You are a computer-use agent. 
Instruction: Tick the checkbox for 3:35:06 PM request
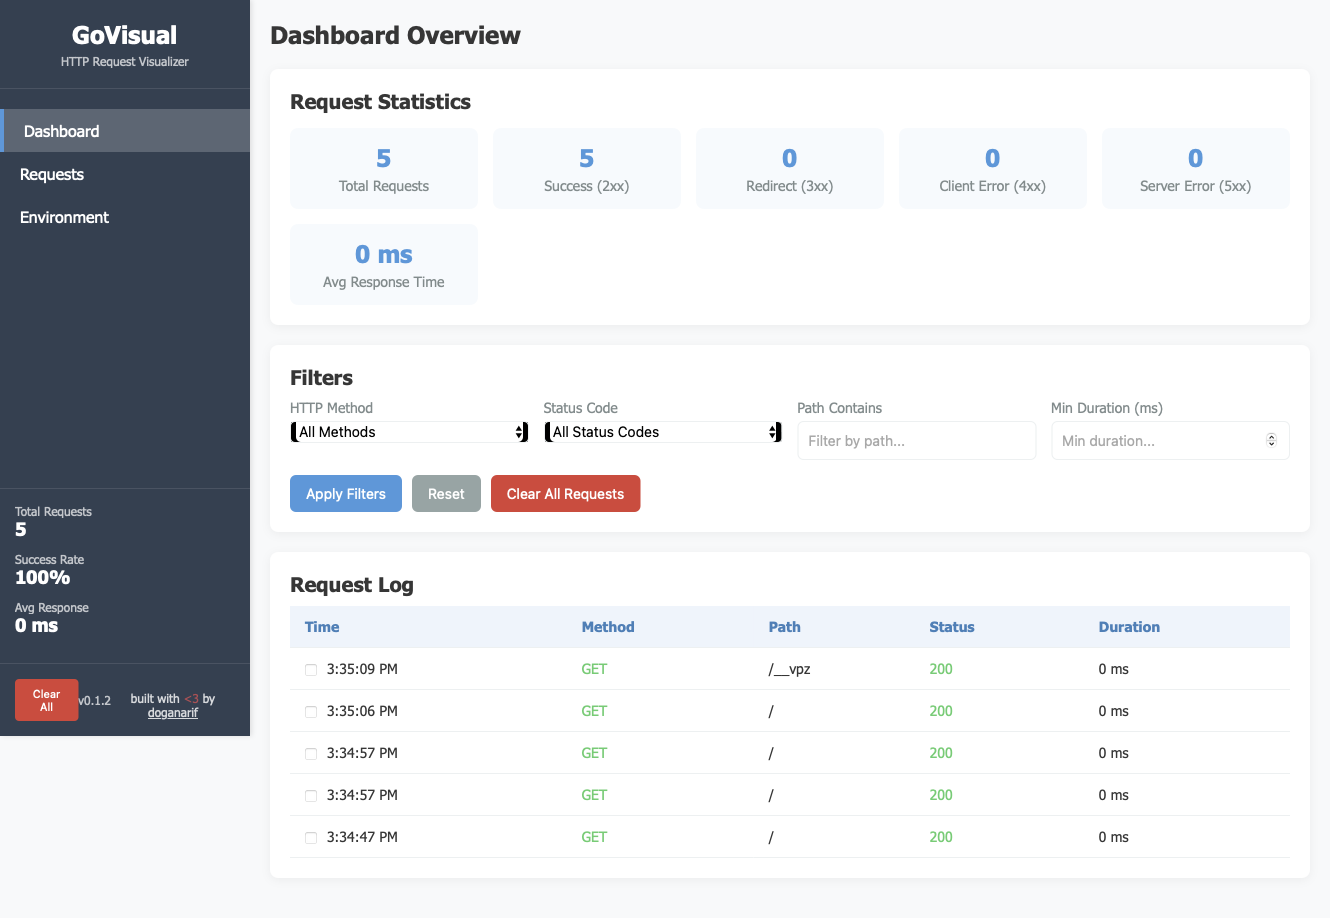coord(311,712)
